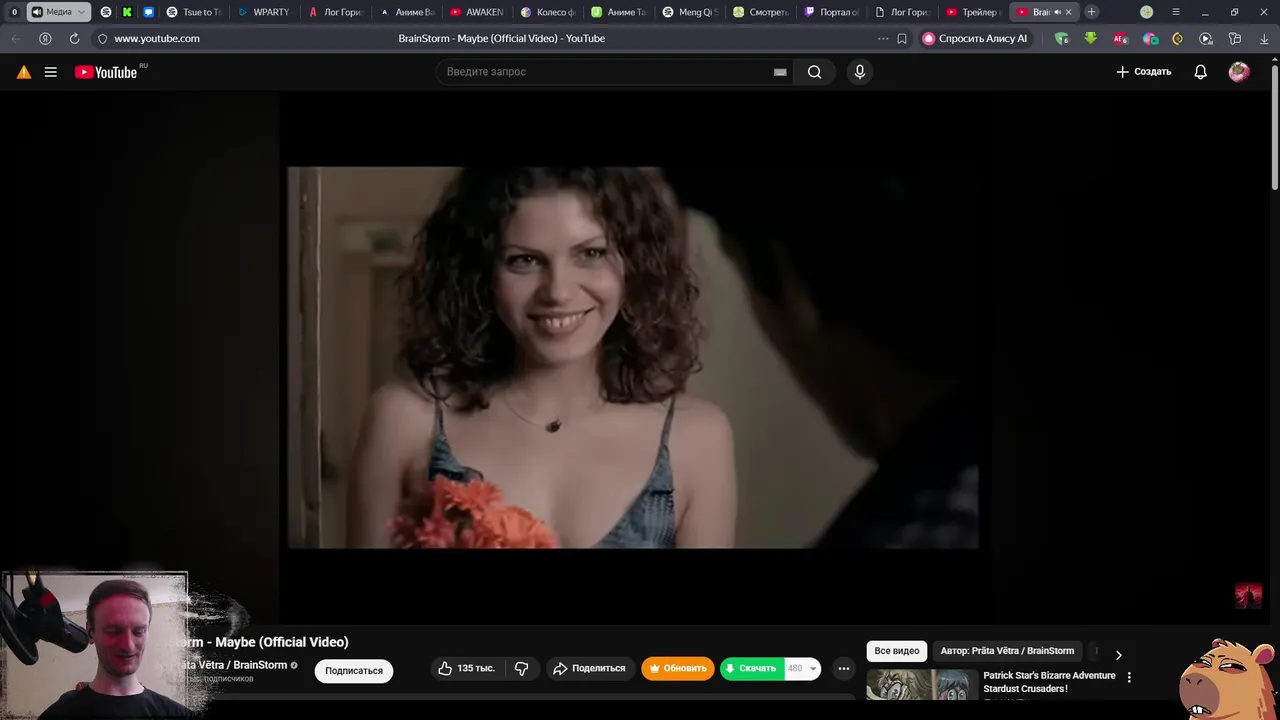This screenshot has height=720, width=1280.
Task: Switch to the Трейлер YouTube browser tab
Action: (x=972, y=12)
